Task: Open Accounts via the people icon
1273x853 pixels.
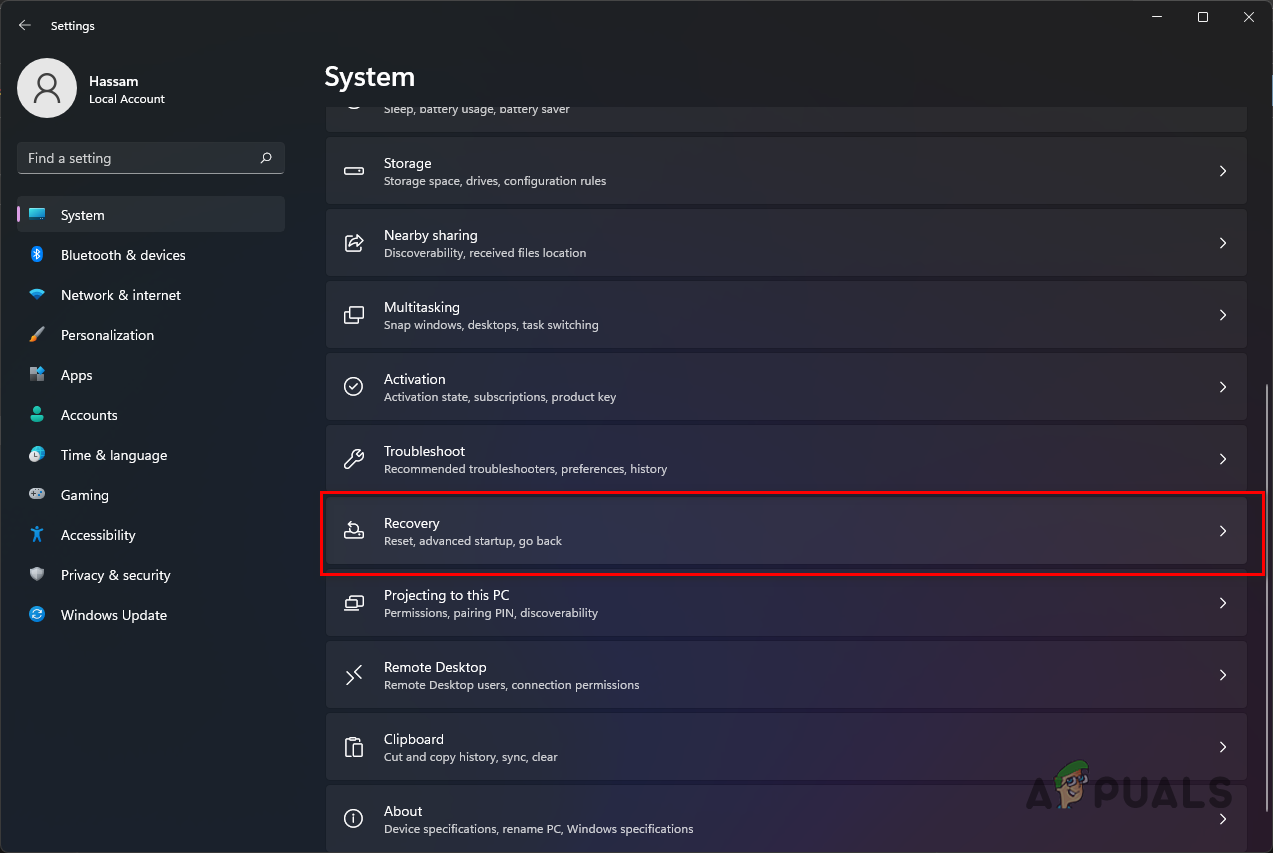Action: tap(37, 415)
